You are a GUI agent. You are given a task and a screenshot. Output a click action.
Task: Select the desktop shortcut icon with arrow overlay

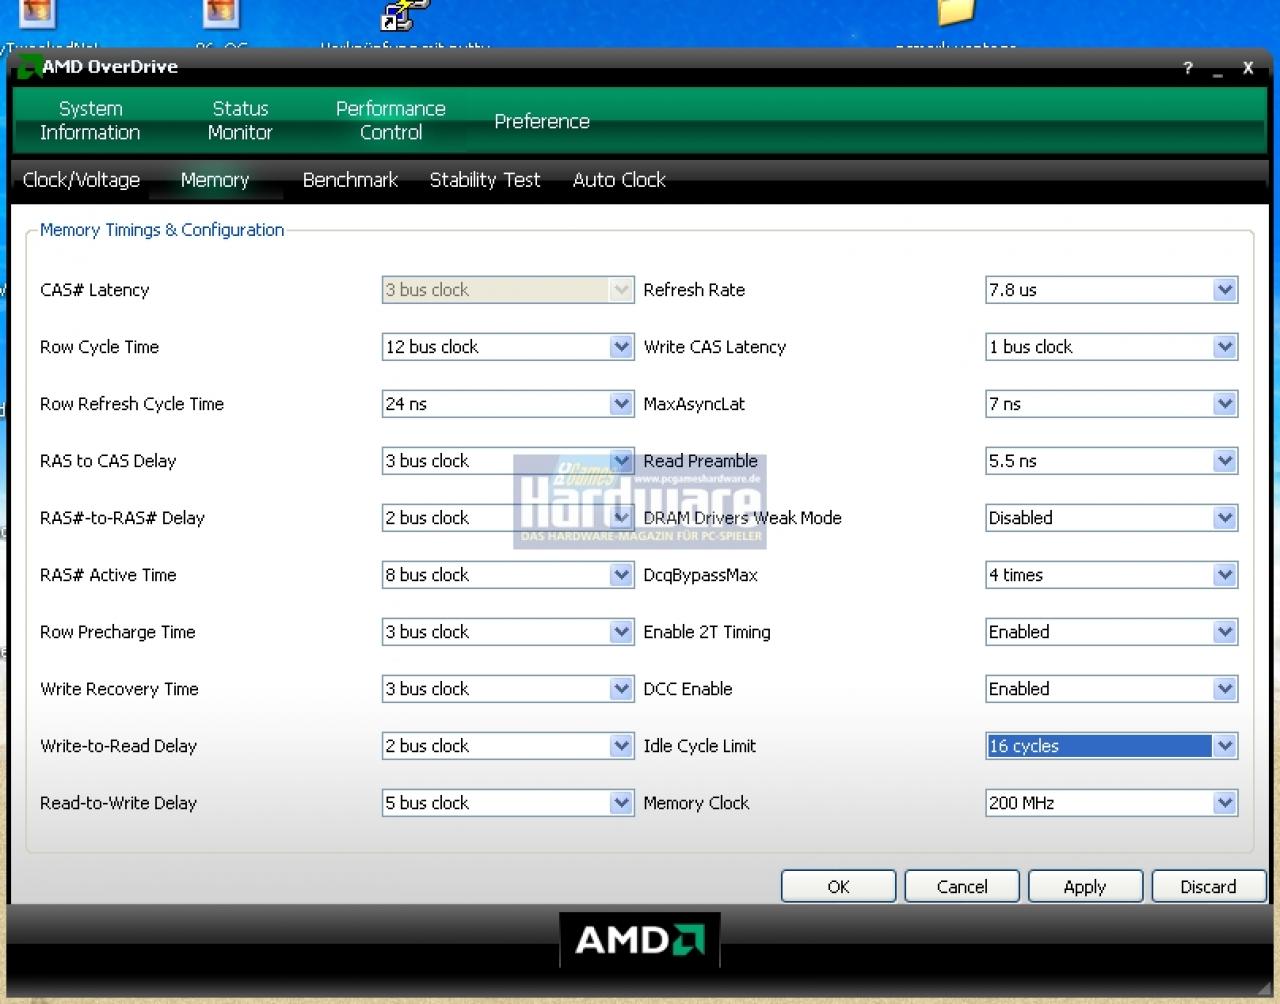coord(405,14)
